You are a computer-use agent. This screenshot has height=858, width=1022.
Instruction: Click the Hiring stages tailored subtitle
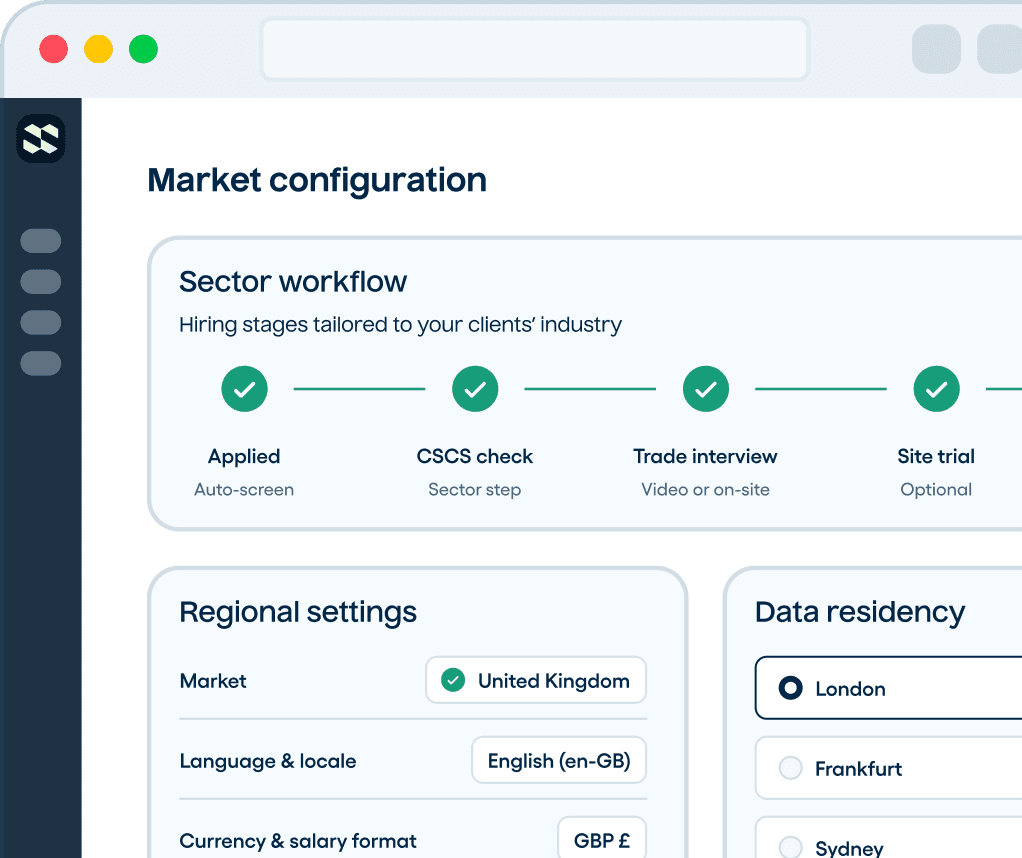point(401,325)
